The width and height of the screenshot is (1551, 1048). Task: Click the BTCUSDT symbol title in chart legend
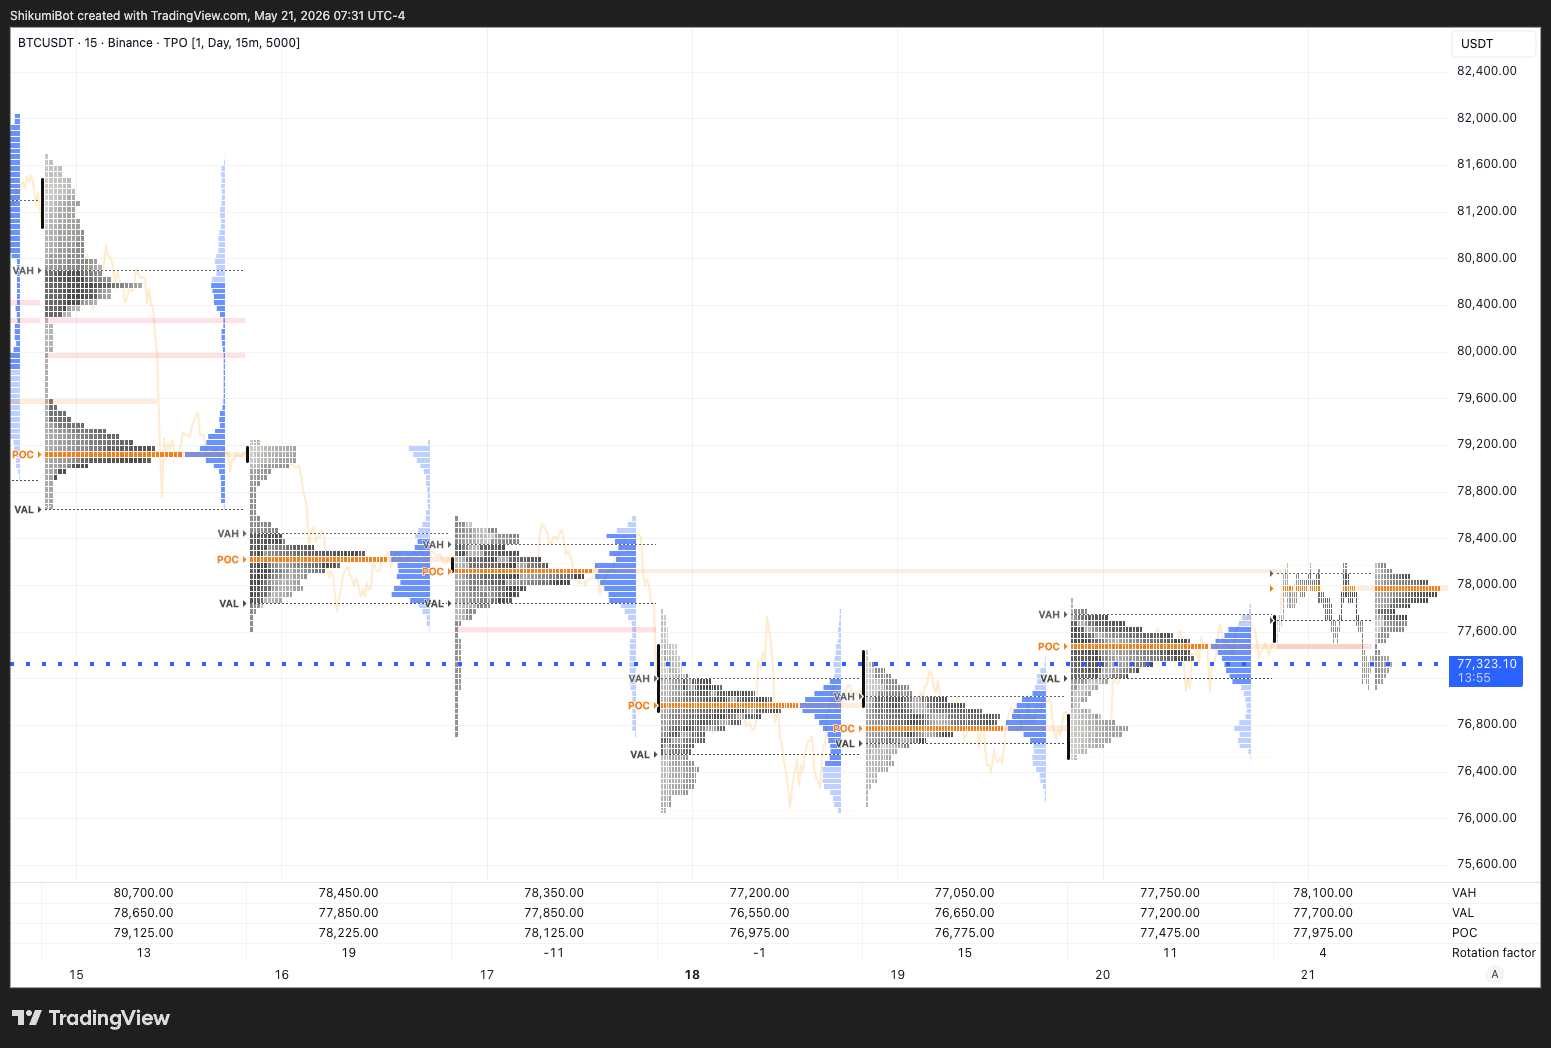(46, 43)
